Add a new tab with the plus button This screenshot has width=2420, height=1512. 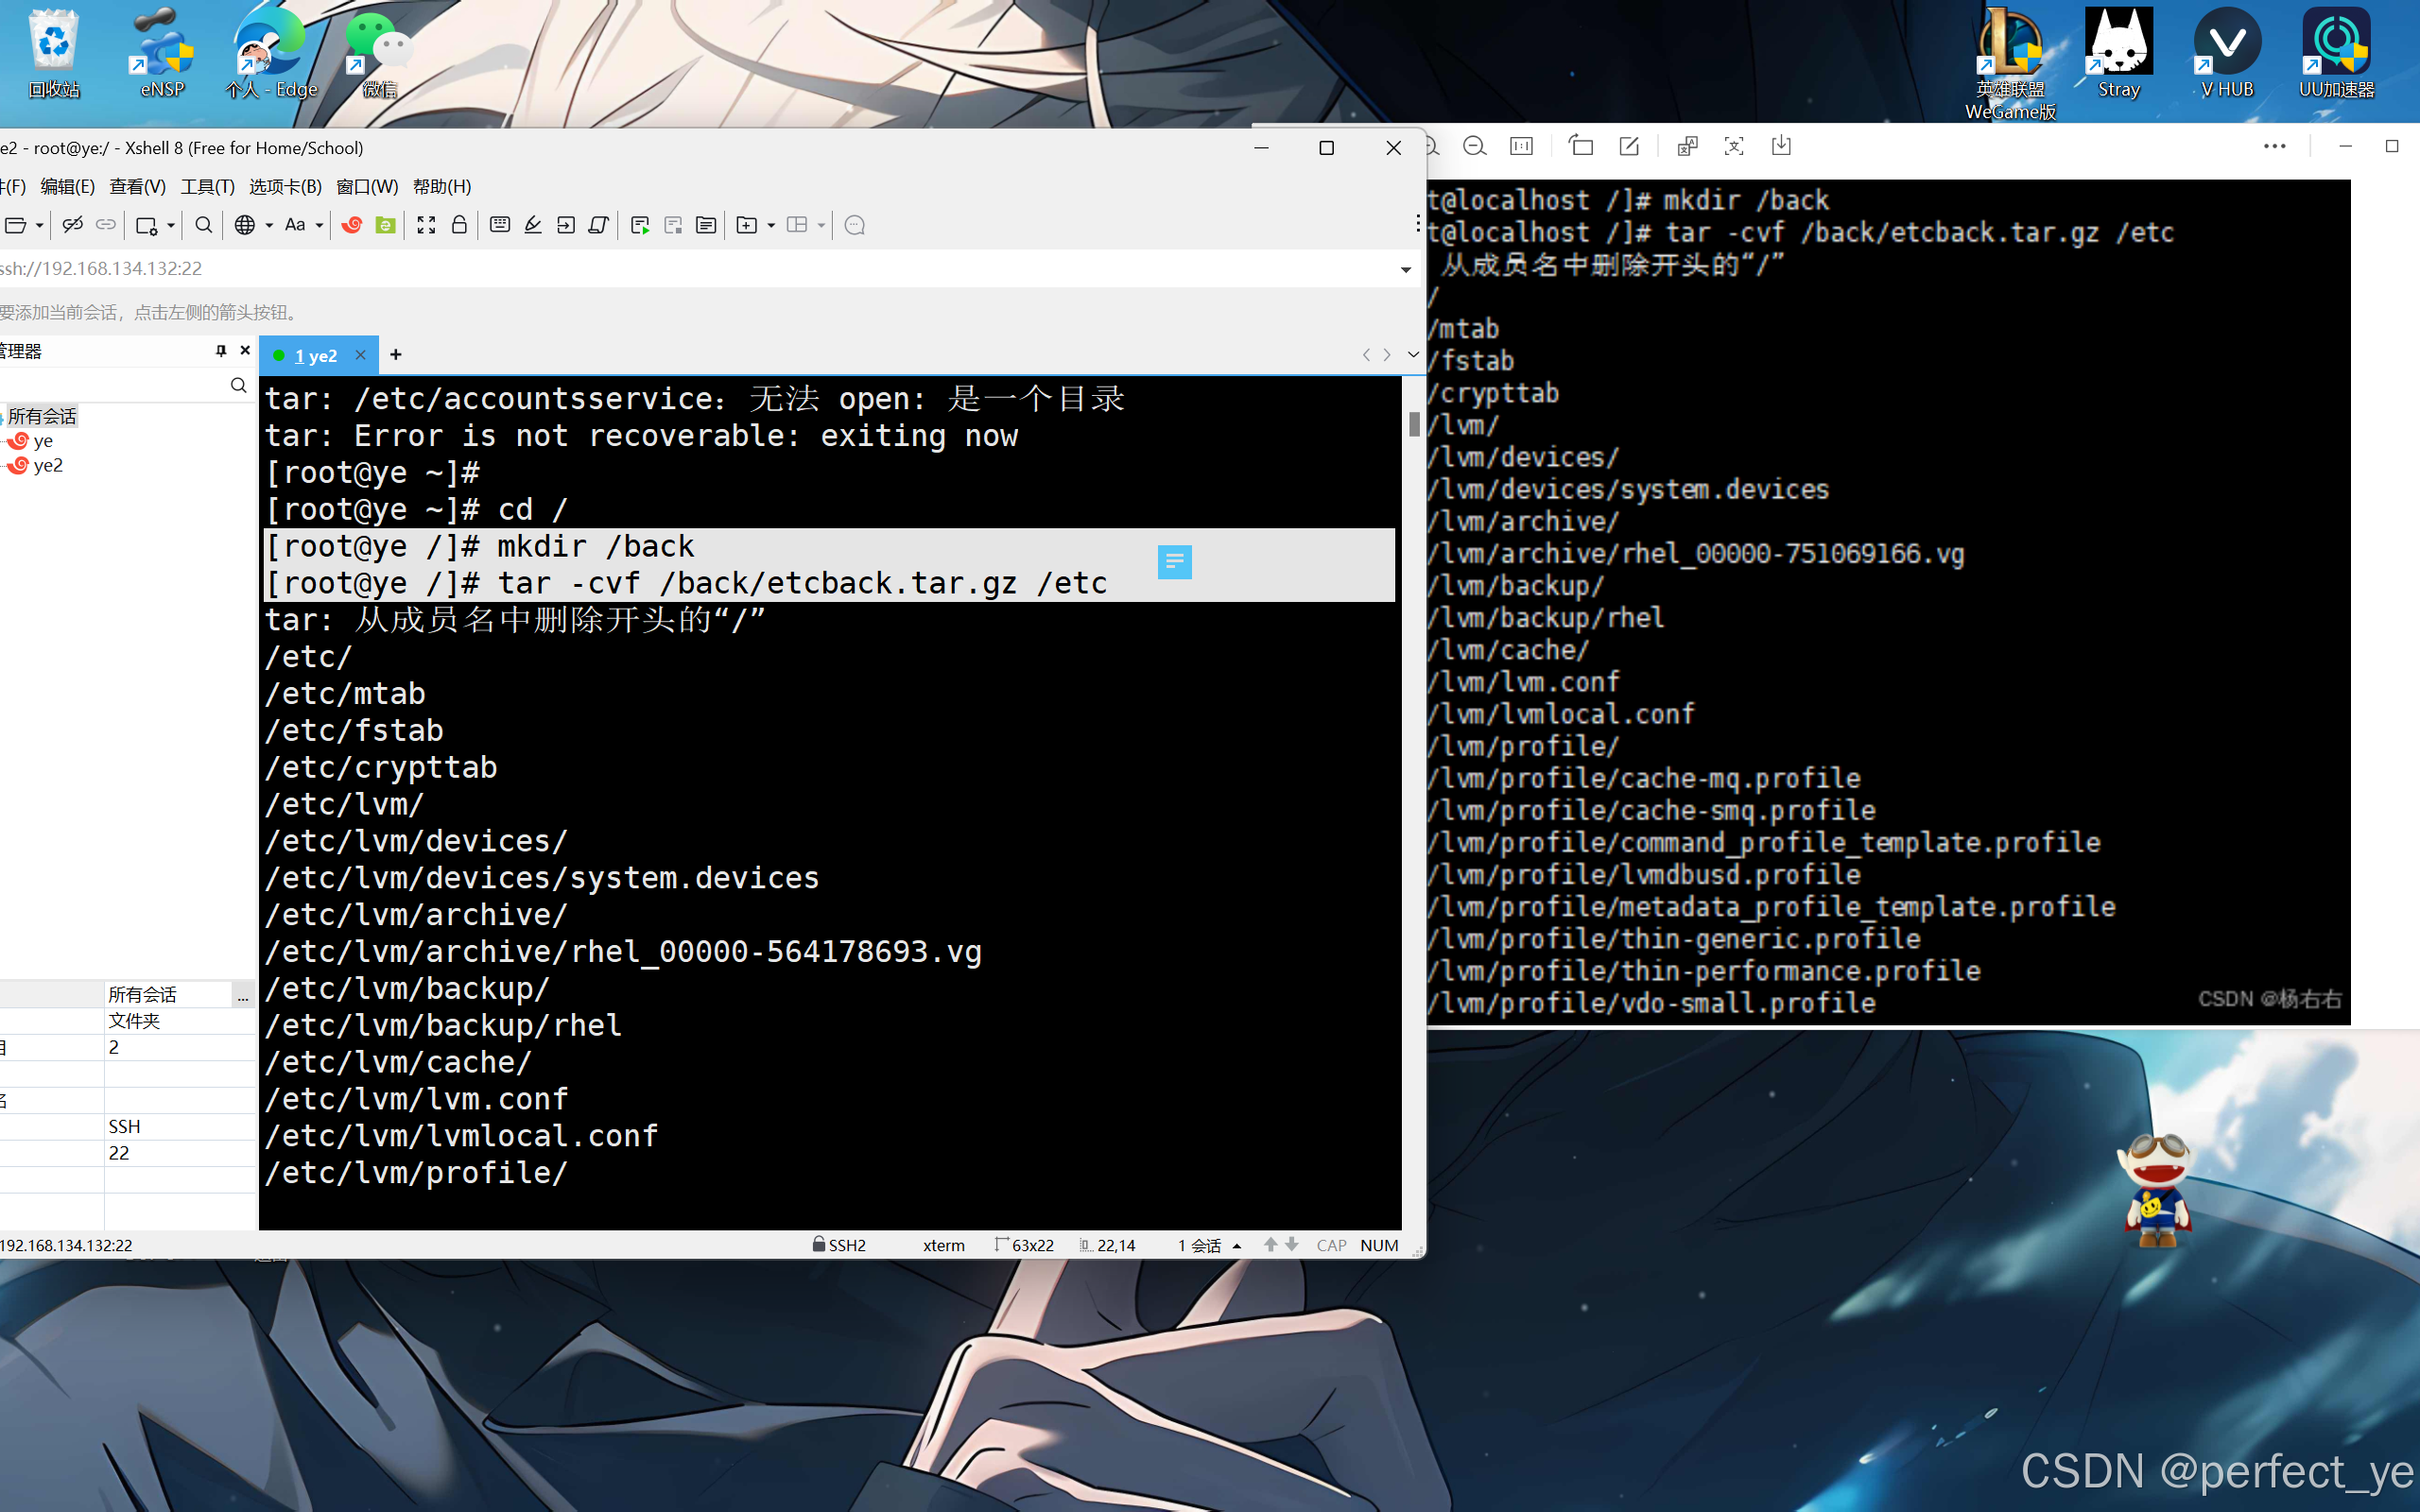pos(396,355)
